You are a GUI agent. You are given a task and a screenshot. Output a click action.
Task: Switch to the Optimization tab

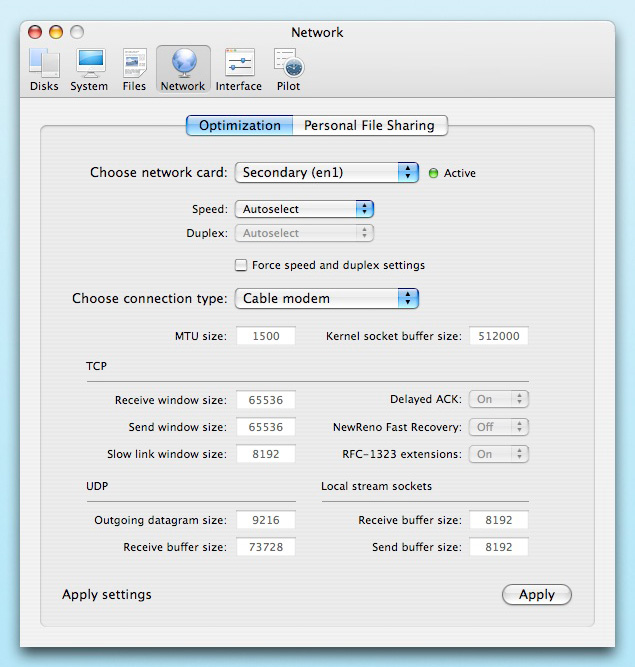239,125
